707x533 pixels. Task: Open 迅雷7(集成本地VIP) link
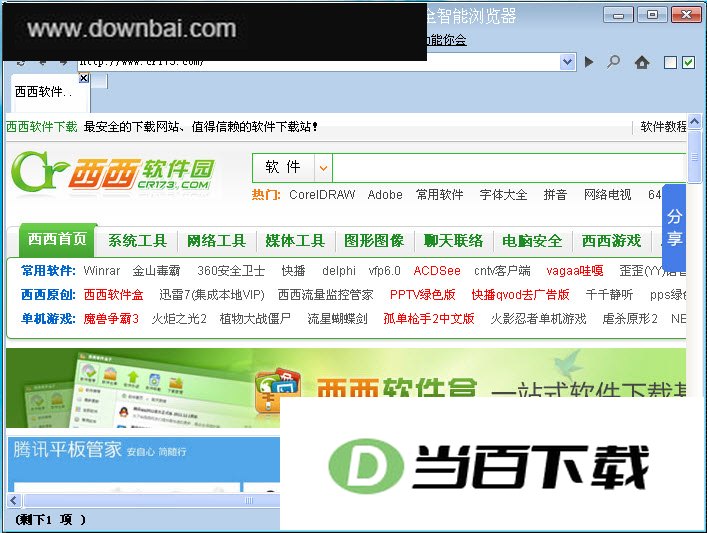click(212, 295)
